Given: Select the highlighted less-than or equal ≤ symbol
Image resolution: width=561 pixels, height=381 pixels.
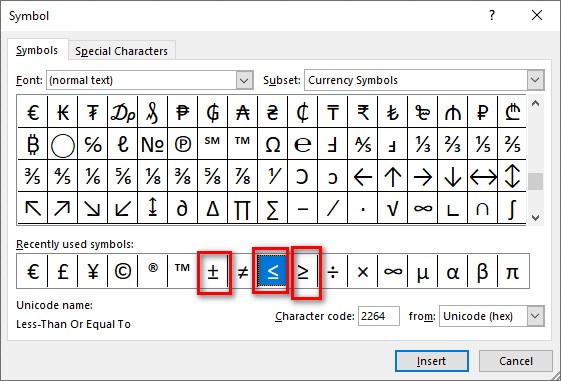Looking at the screenshot, I should click(x=273, y=271).
